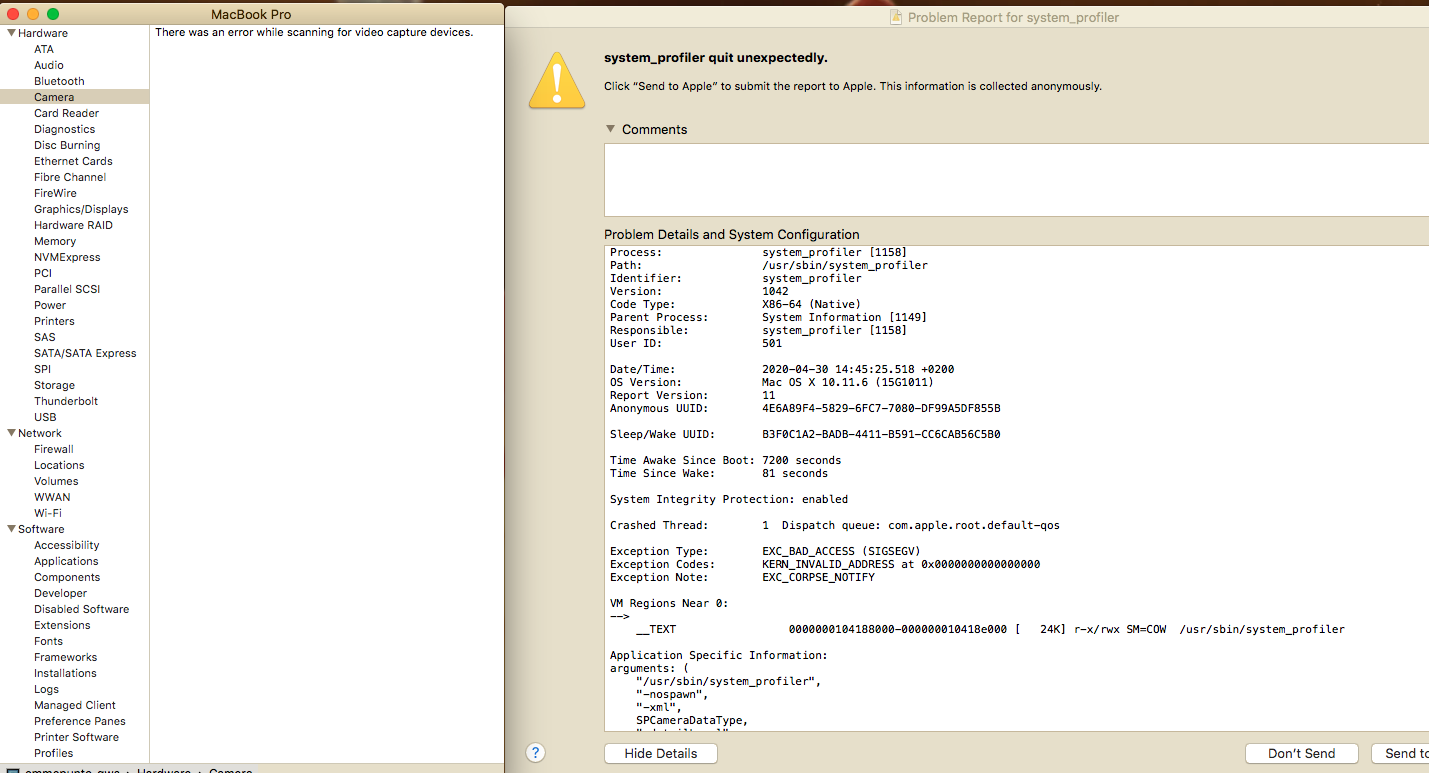Open the help question mark button

[x=535, y=753]
